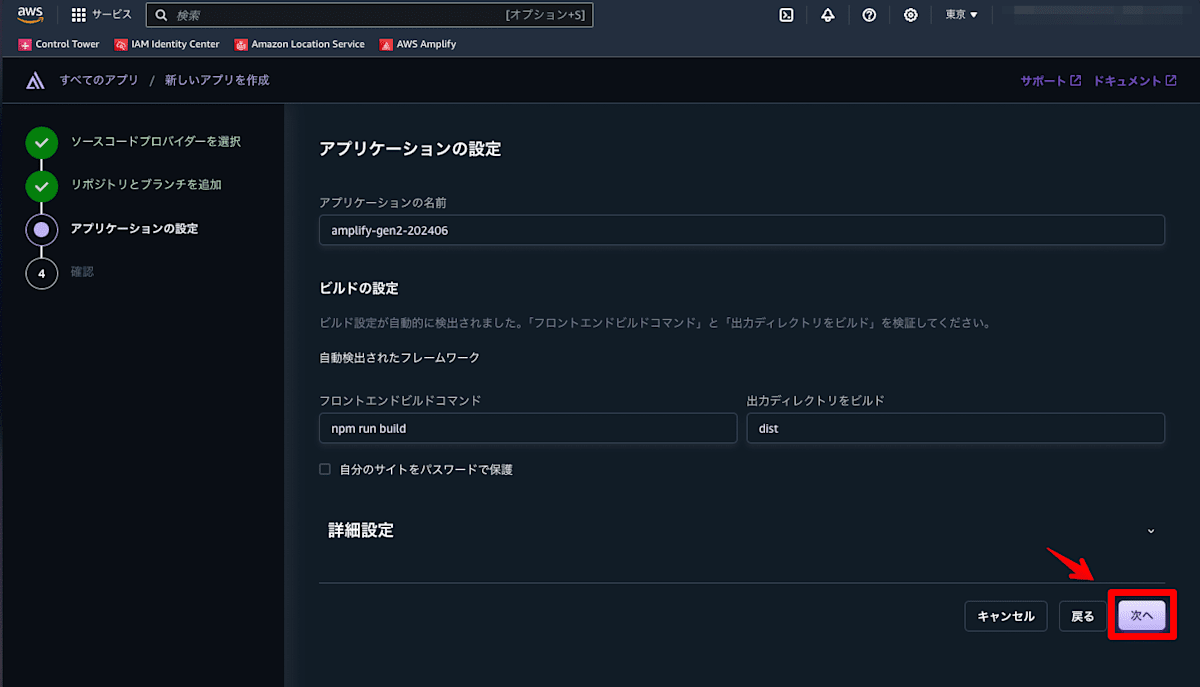Launch the CloudShell terminal icon

tap(787, 15)
